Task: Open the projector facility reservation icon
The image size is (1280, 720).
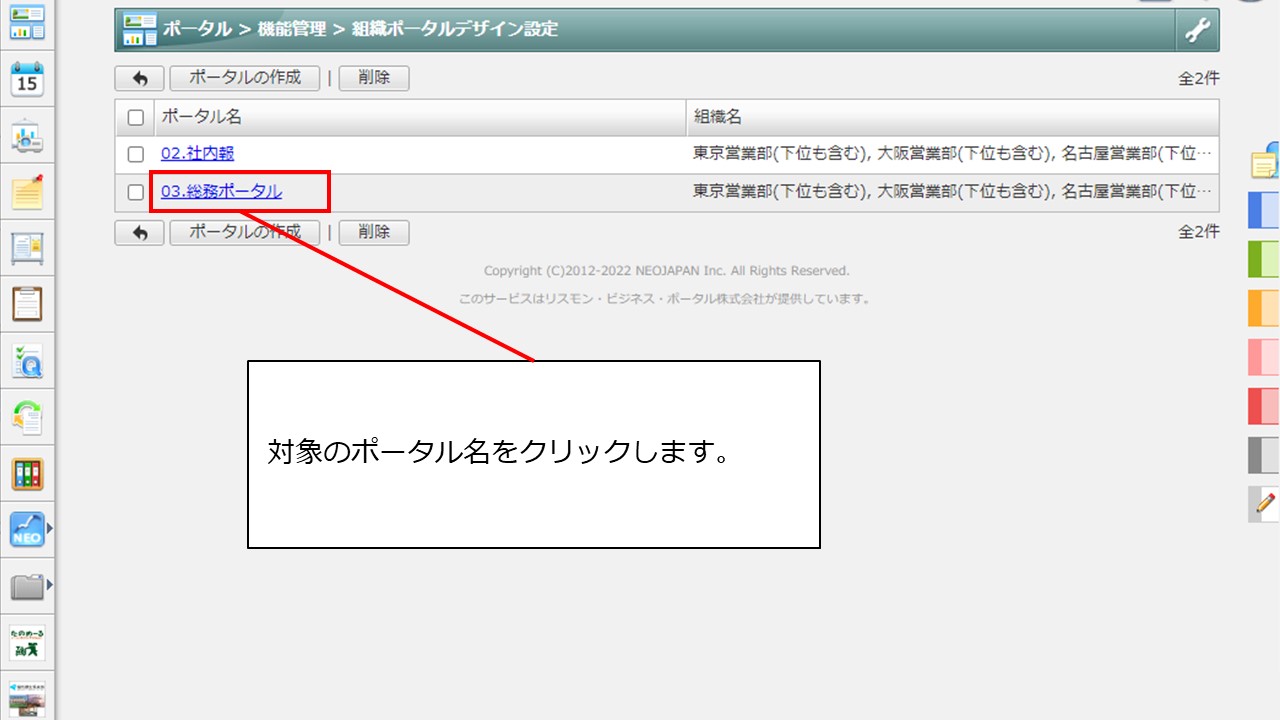Action: click(x=27, y=135)
